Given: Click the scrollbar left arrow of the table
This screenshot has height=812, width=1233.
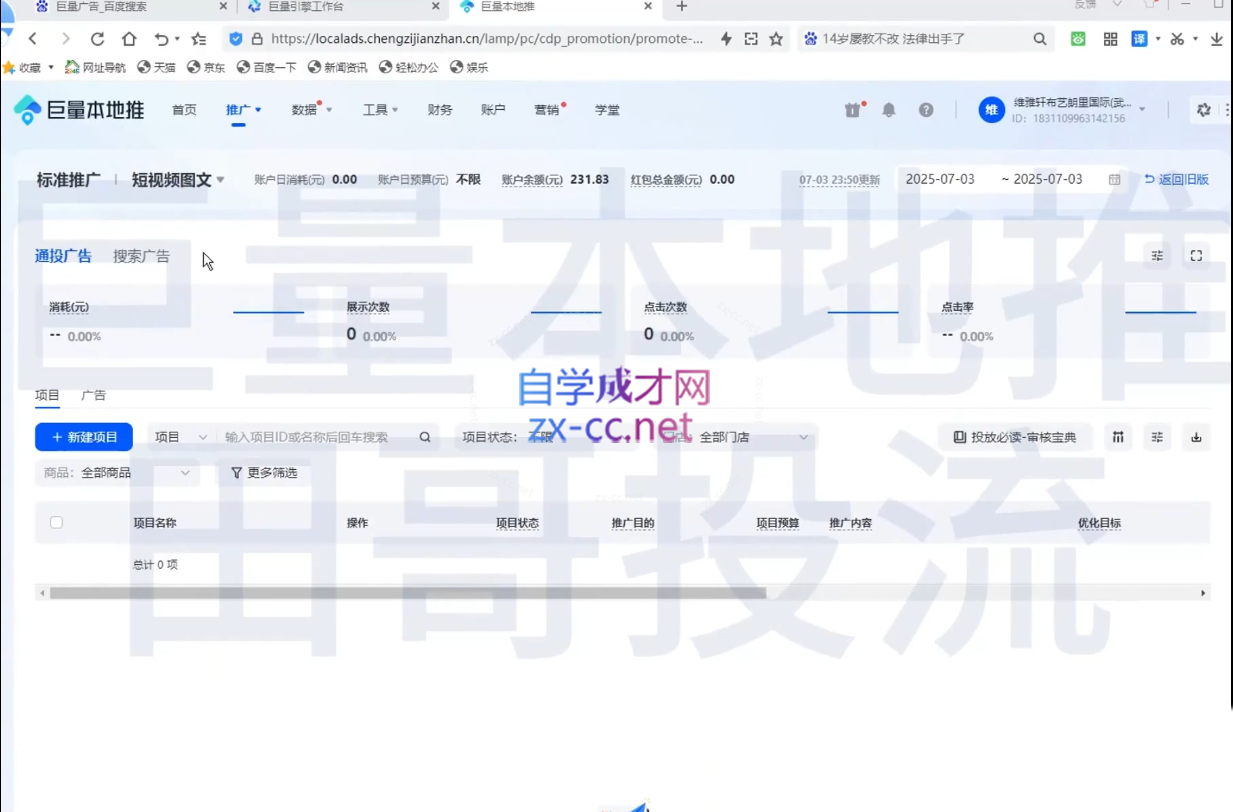Looking at the screenshot, I should pyautogui.click(x=42, y=593).
